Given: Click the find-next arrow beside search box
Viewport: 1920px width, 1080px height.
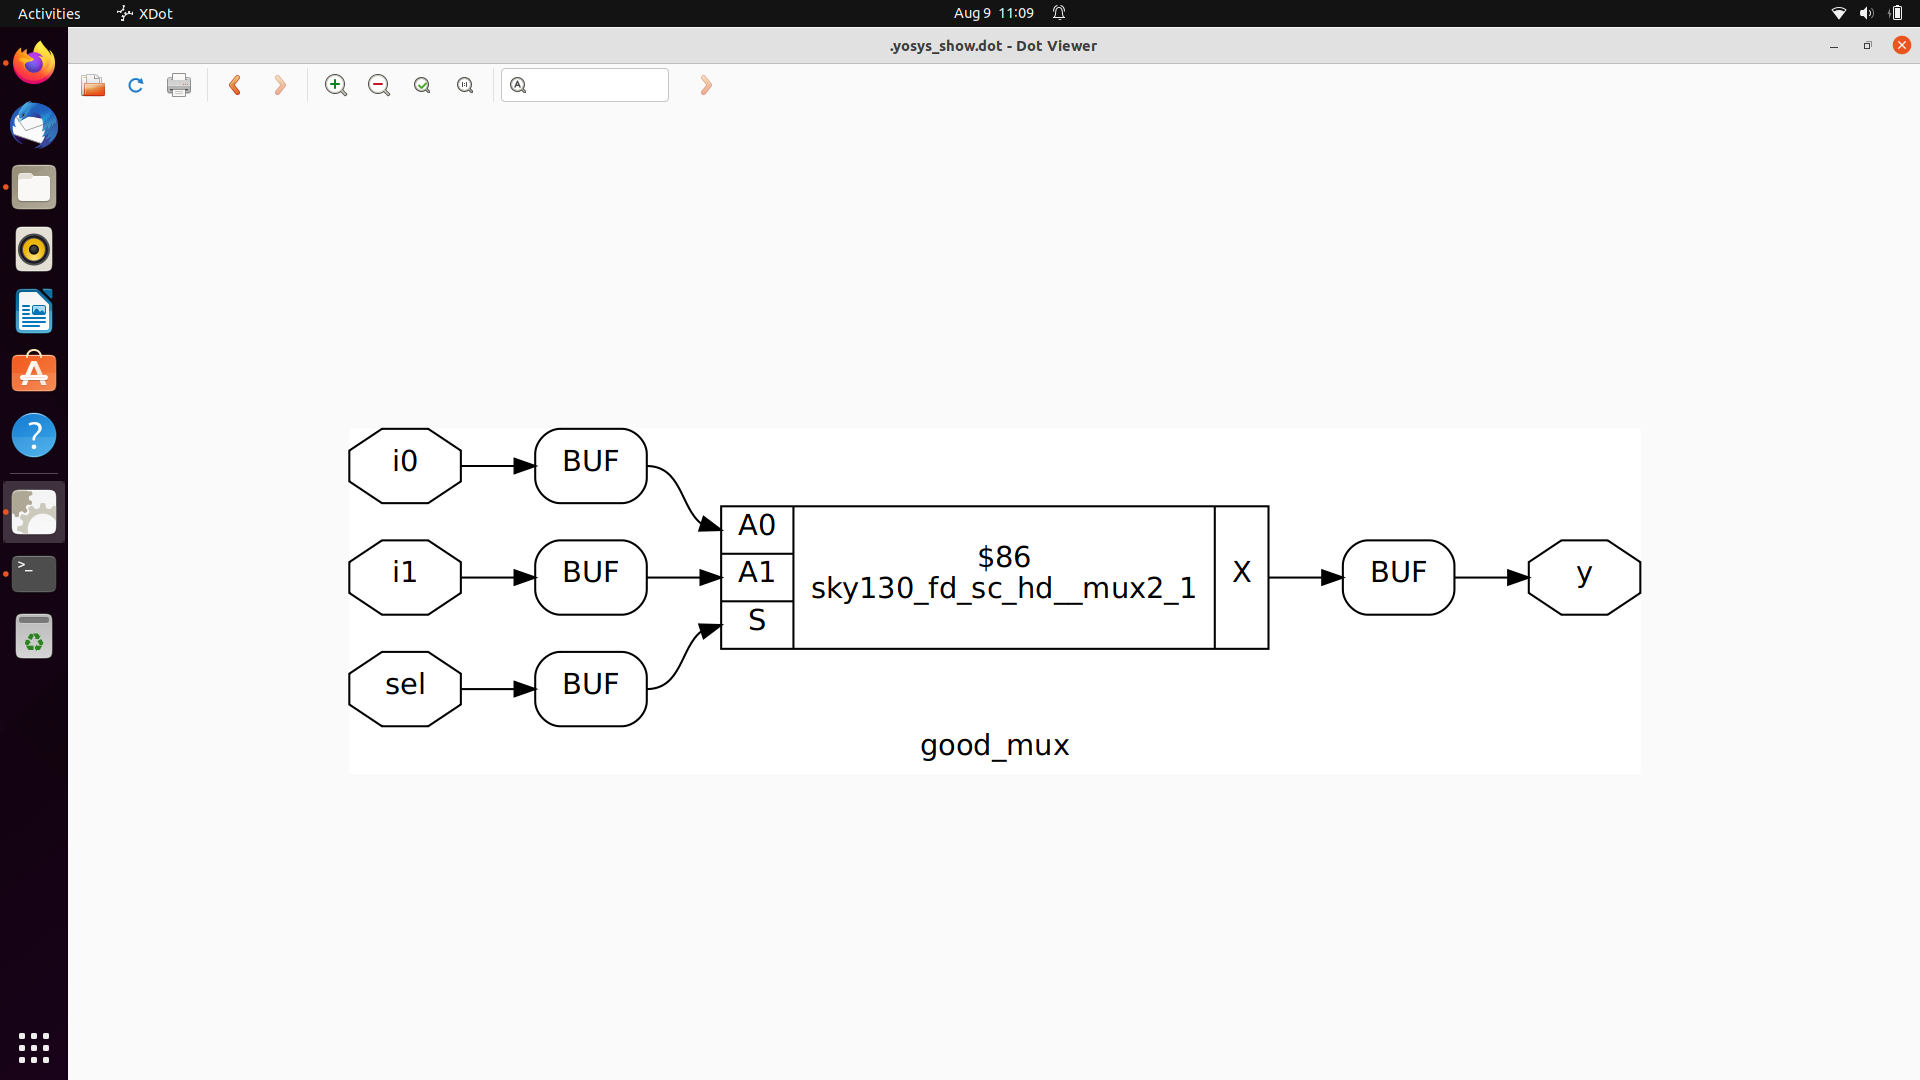Looking at the screenshot, I should [x=705, y=85].
